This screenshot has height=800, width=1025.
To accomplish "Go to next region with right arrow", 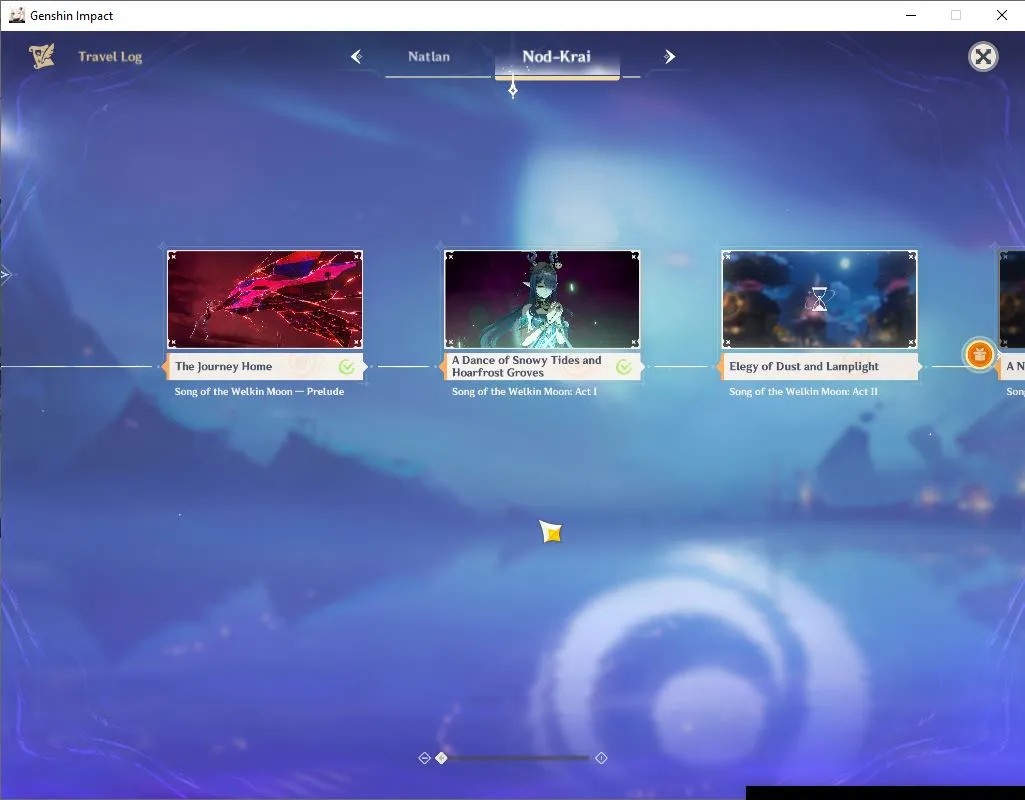I will pyautogui.click(x=669, y=56).
